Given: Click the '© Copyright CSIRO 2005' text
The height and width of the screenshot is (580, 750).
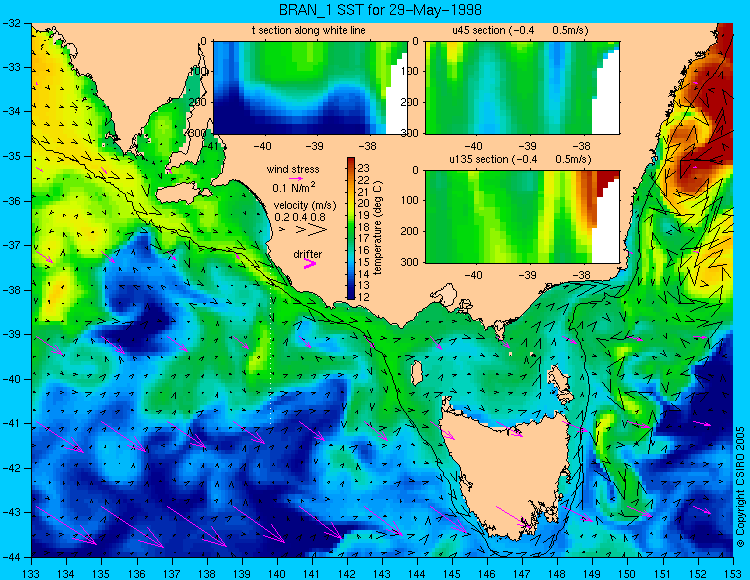Looking at the screenshot, I should click(x=740, y=487).
